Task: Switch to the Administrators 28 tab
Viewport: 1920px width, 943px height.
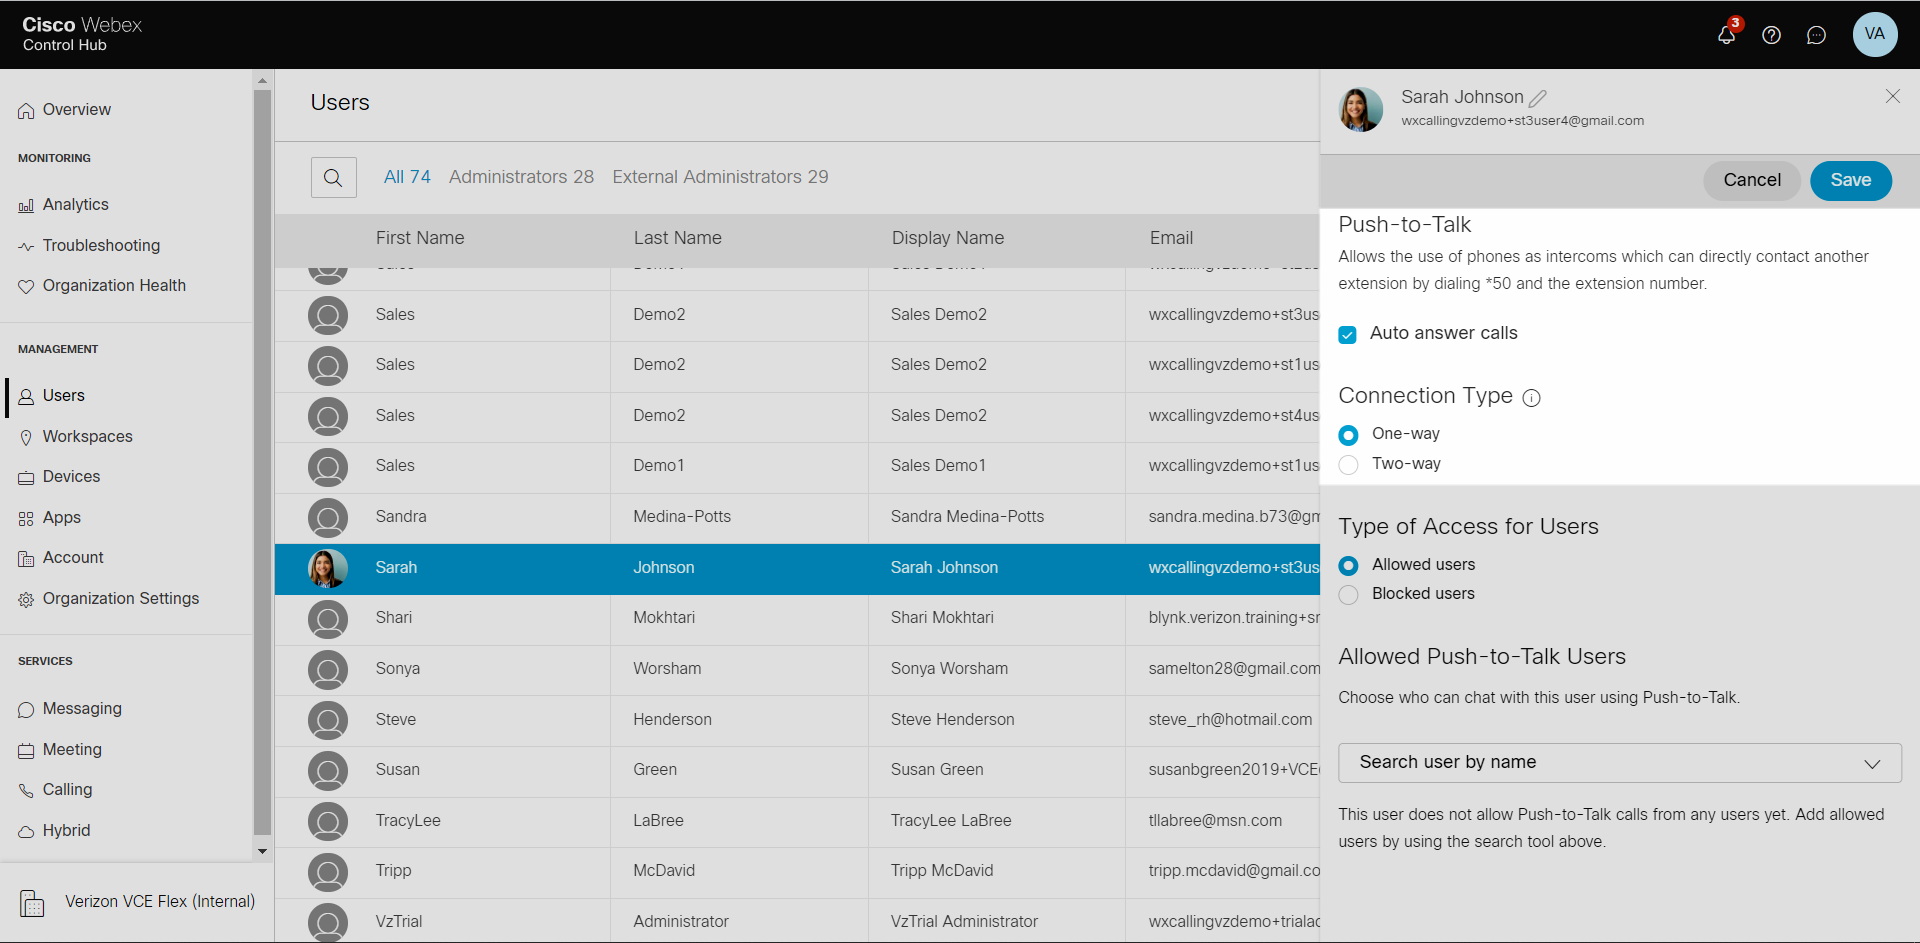Action: click(521, 177)
